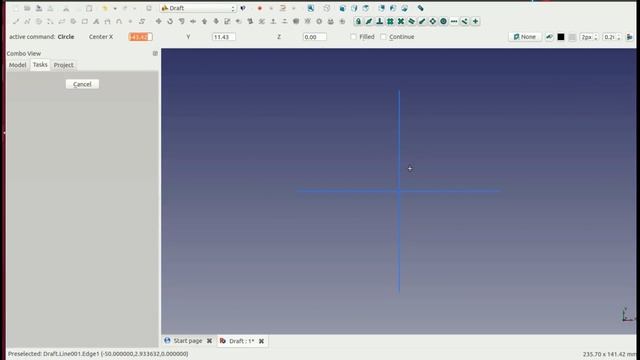640x360 pixels.
Task: Activate the Rotate modification tool
Action: (x=170, y=21)
